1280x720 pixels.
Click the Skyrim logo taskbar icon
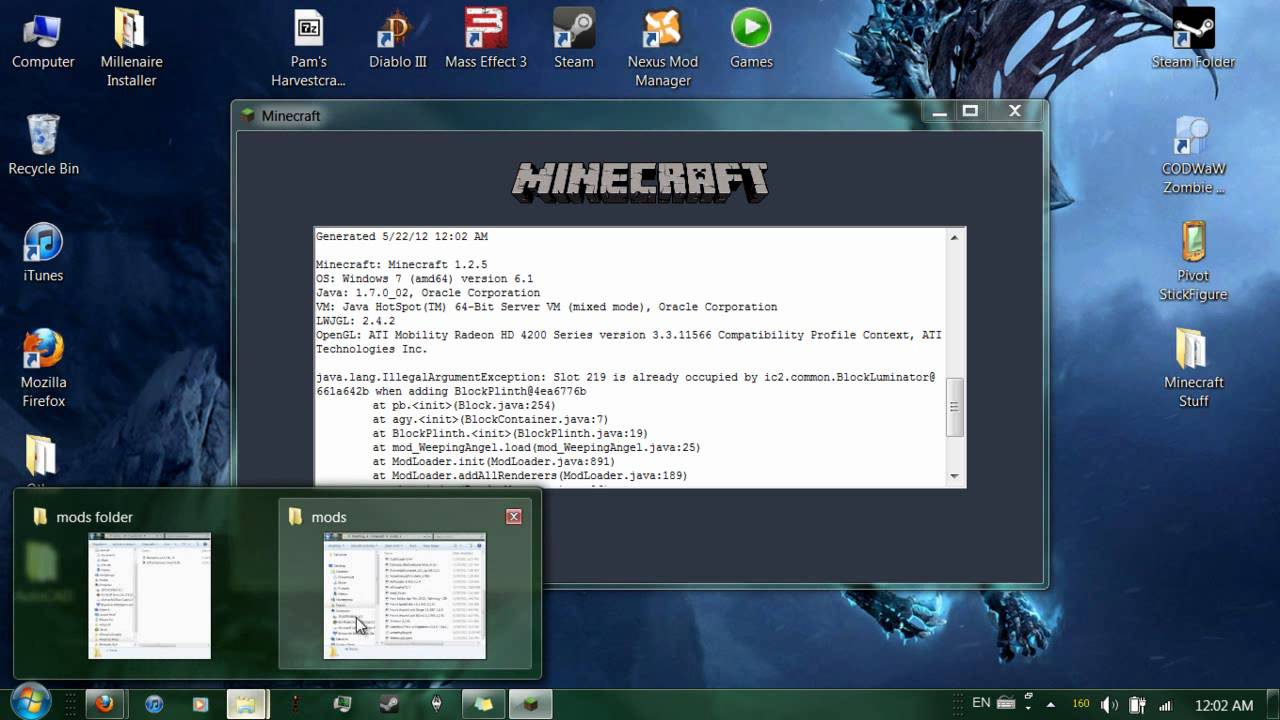[x=436, y=704]
